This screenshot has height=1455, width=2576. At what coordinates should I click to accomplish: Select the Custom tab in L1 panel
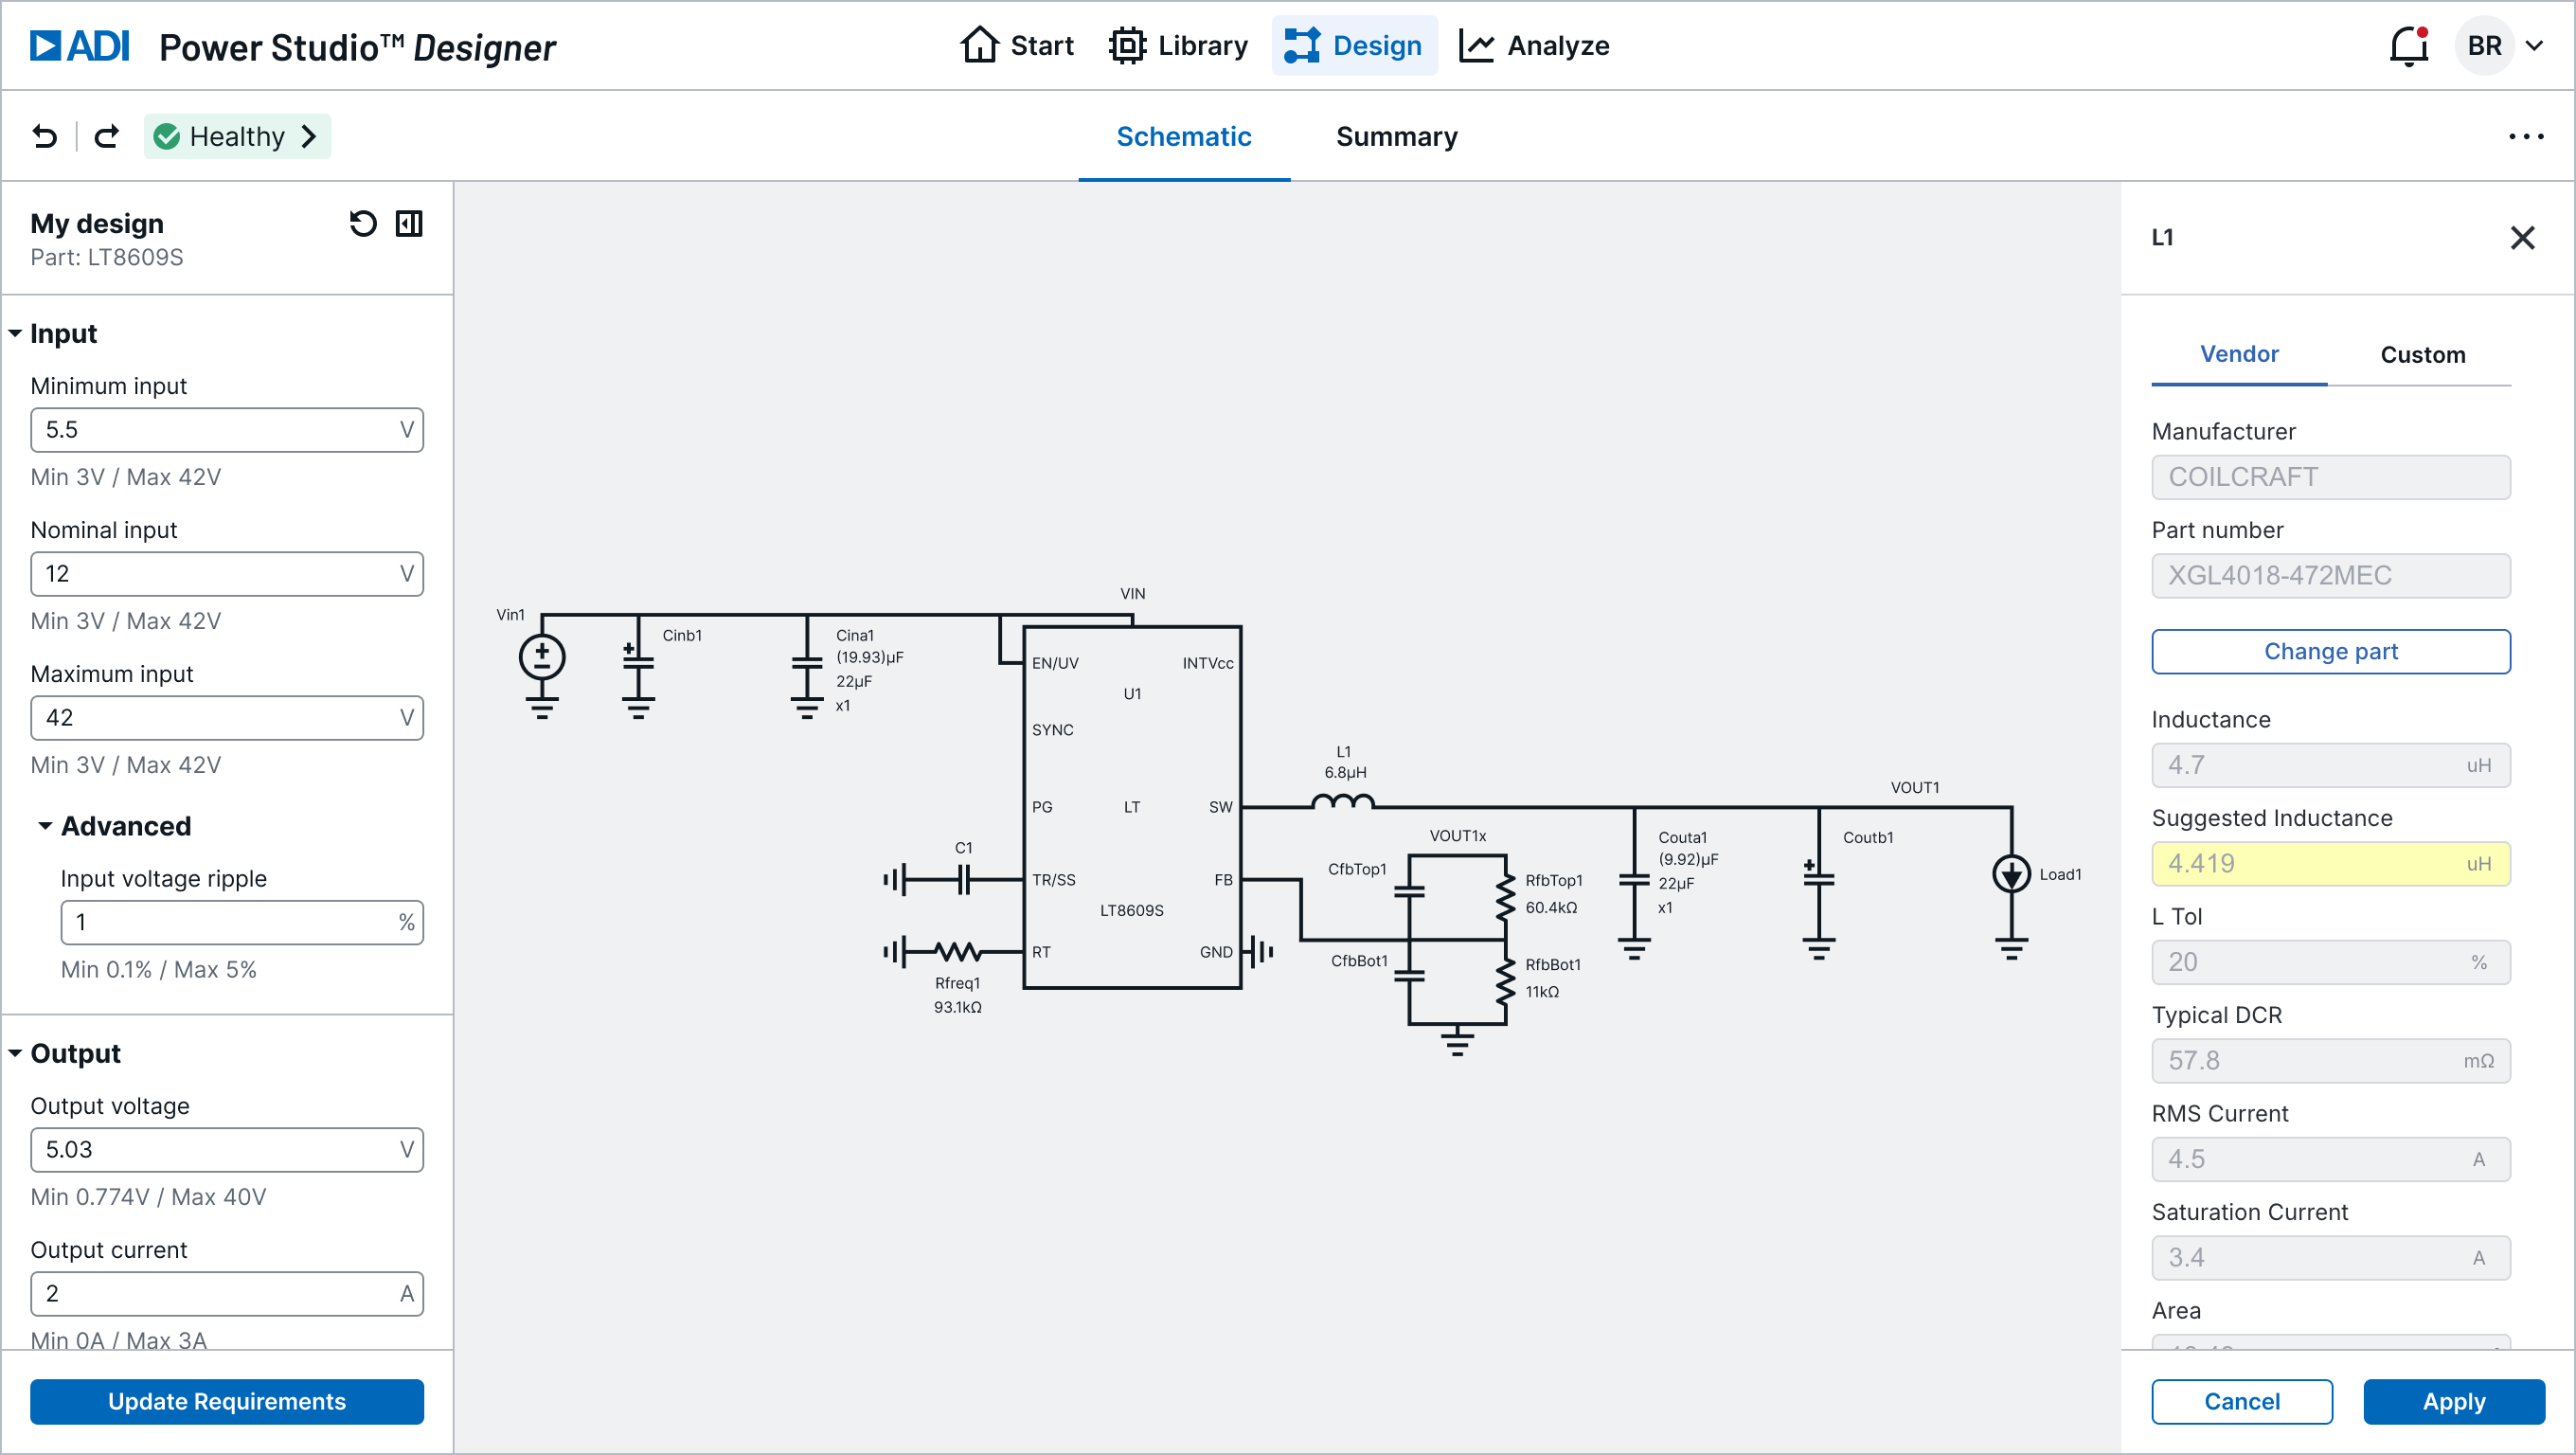pyautogui.click(x=2423, y=354)
